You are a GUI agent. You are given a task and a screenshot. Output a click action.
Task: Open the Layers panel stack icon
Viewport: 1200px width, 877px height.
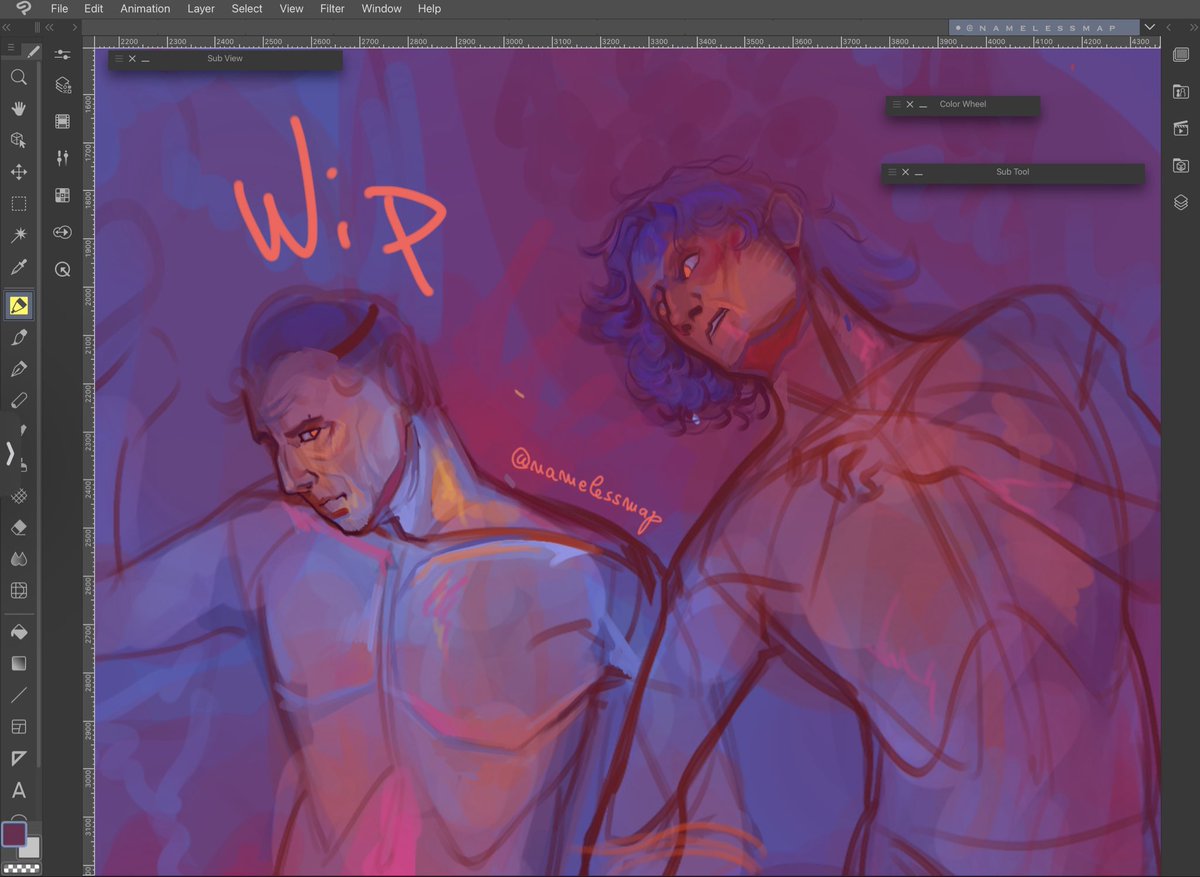click(1180, 202)
